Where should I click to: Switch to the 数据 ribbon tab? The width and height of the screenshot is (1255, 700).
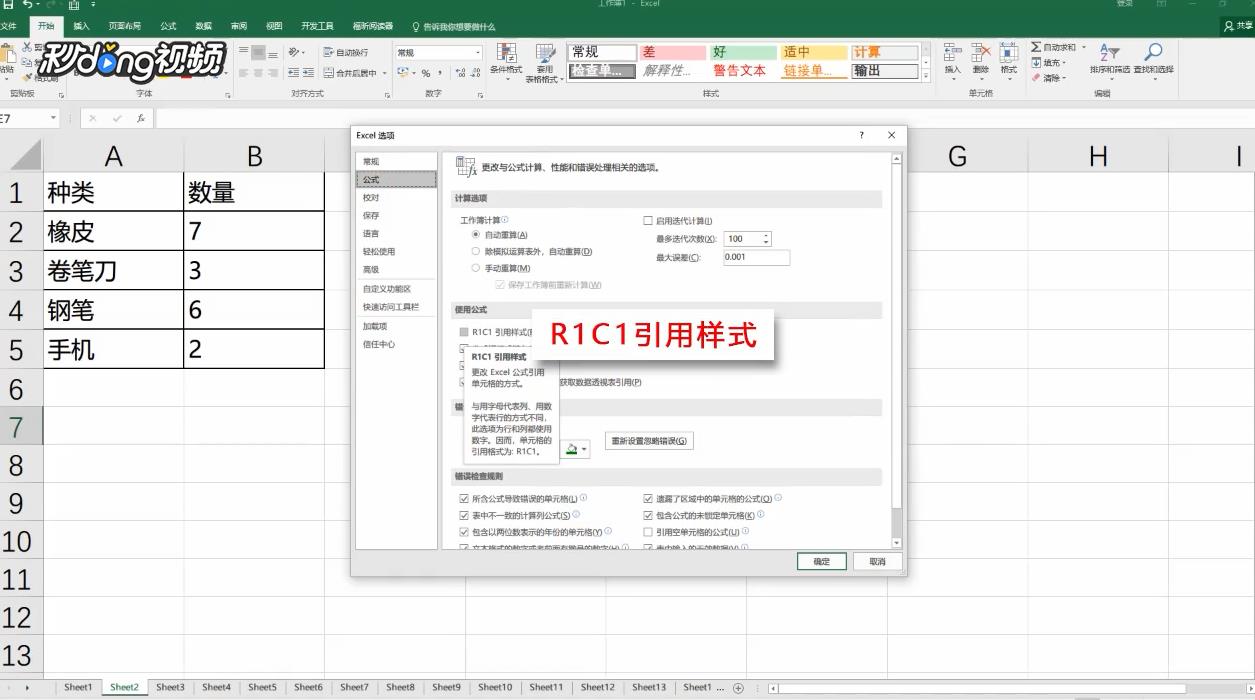coord(203,26)
